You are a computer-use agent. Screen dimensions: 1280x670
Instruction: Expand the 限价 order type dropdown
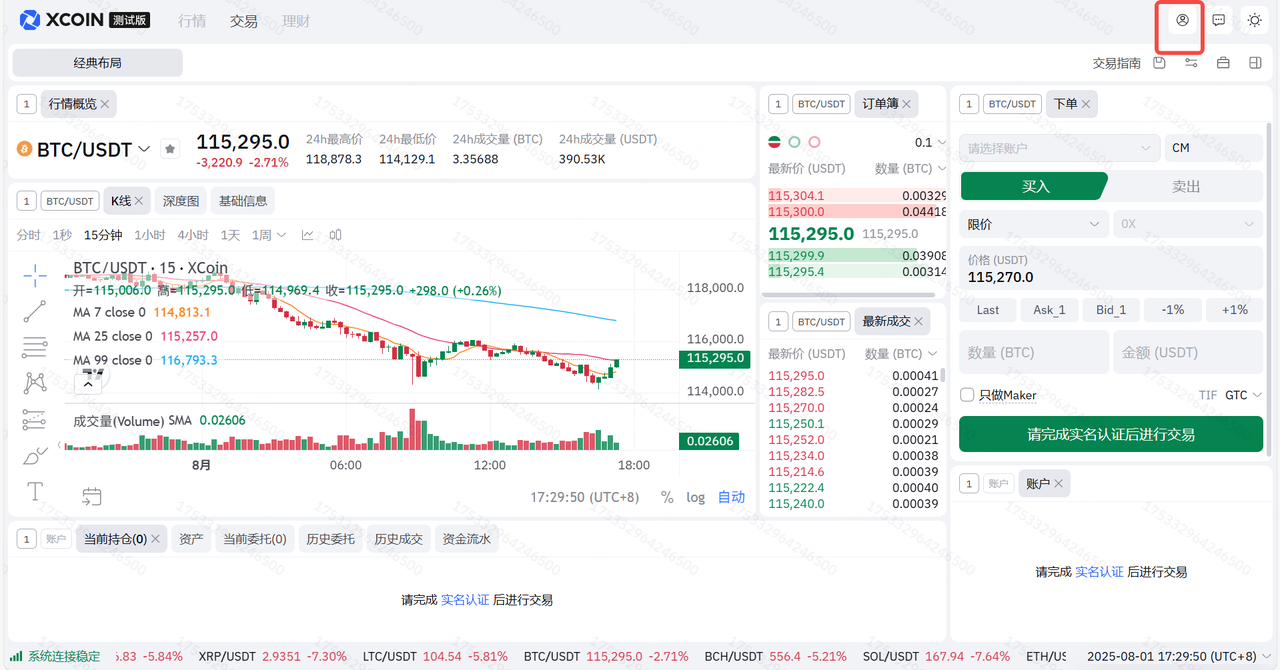tap(1034, 224)
